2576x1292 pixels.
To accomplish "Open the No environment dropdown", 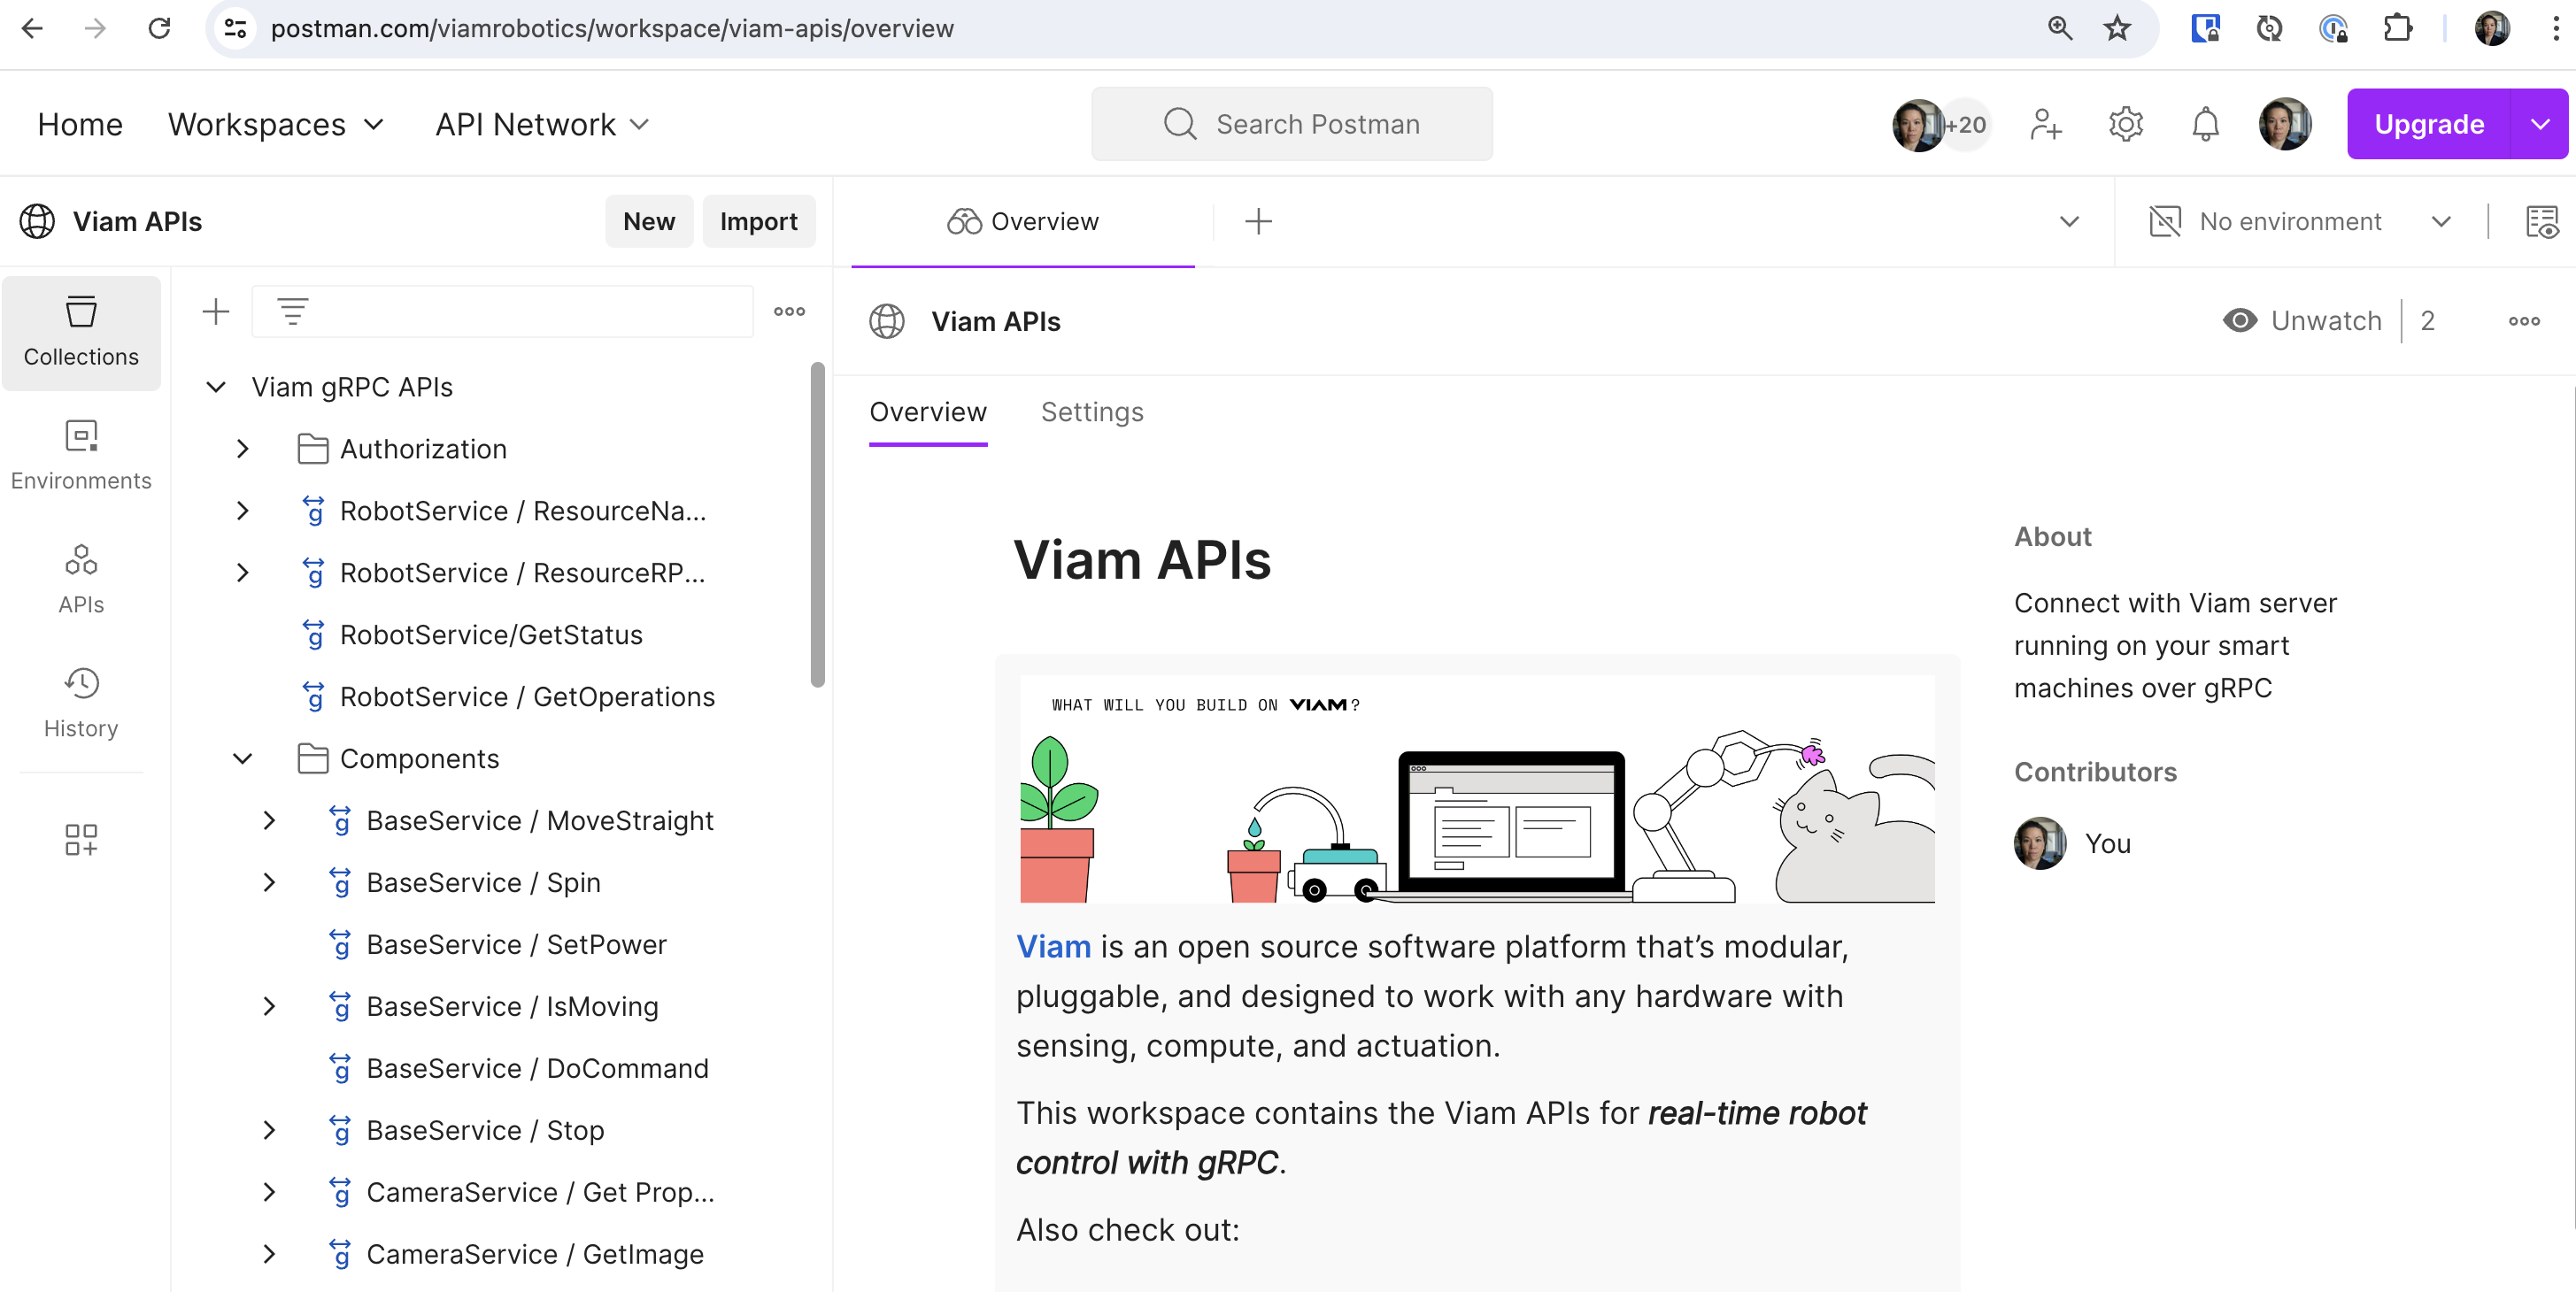I will [2300, 221].
